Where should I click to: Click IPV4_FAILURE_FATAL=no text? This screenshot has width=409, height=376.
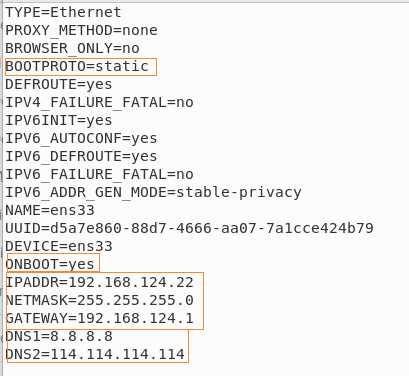pyautogui.click(x=99, y=102)
